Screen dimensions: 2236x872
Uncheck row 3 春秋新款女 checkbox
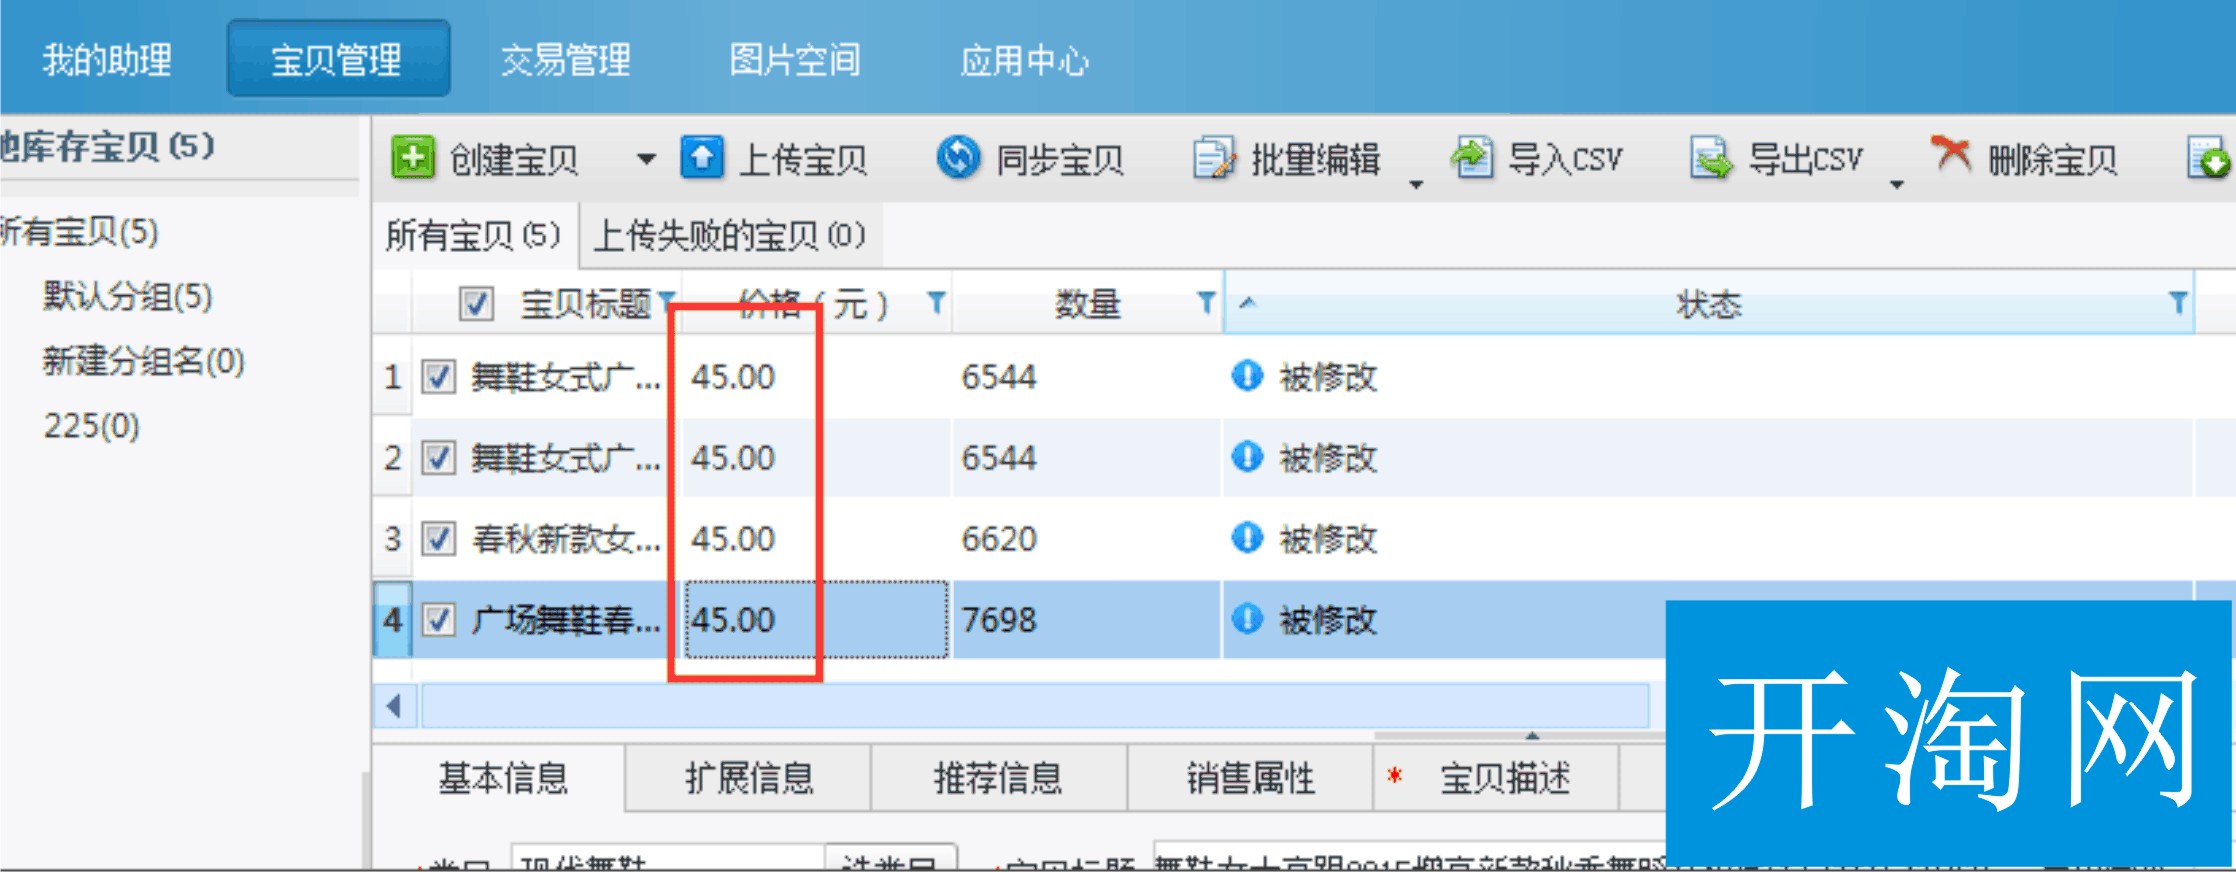pyautogui.click(x=438, y=539)
